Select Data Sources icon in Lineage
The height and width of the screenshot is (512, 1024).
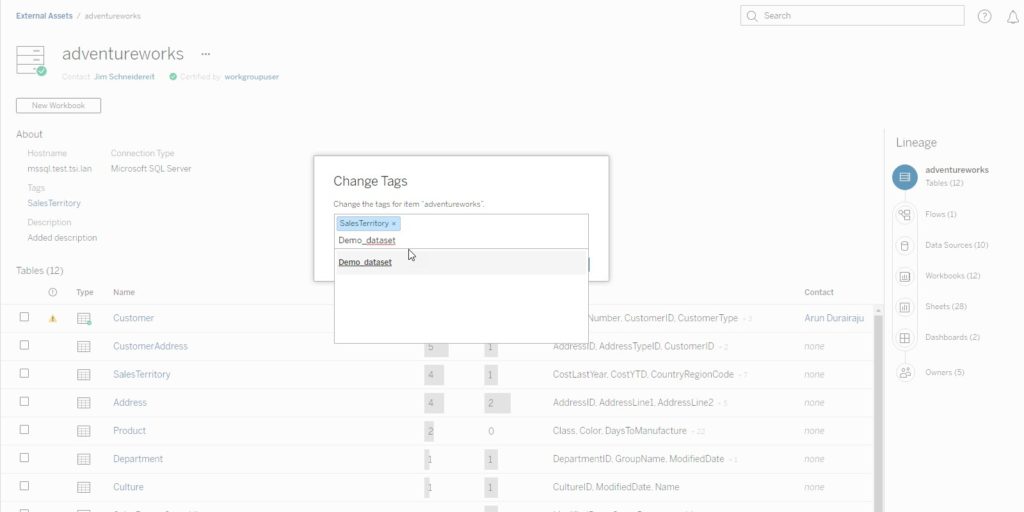904,246
